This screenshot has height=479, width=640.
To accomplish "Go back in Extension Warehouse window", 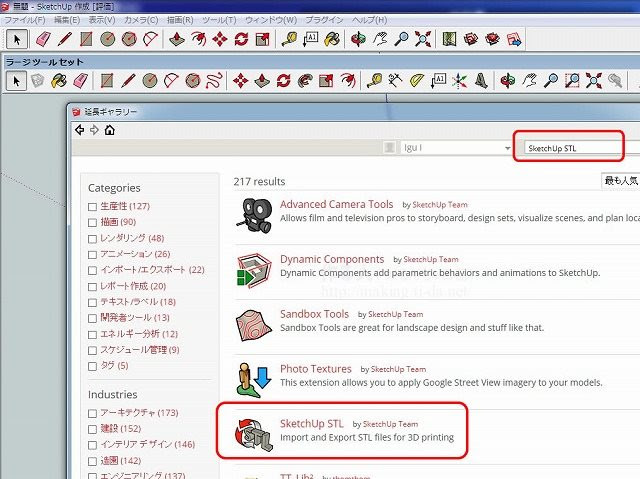I will [80, 130].
